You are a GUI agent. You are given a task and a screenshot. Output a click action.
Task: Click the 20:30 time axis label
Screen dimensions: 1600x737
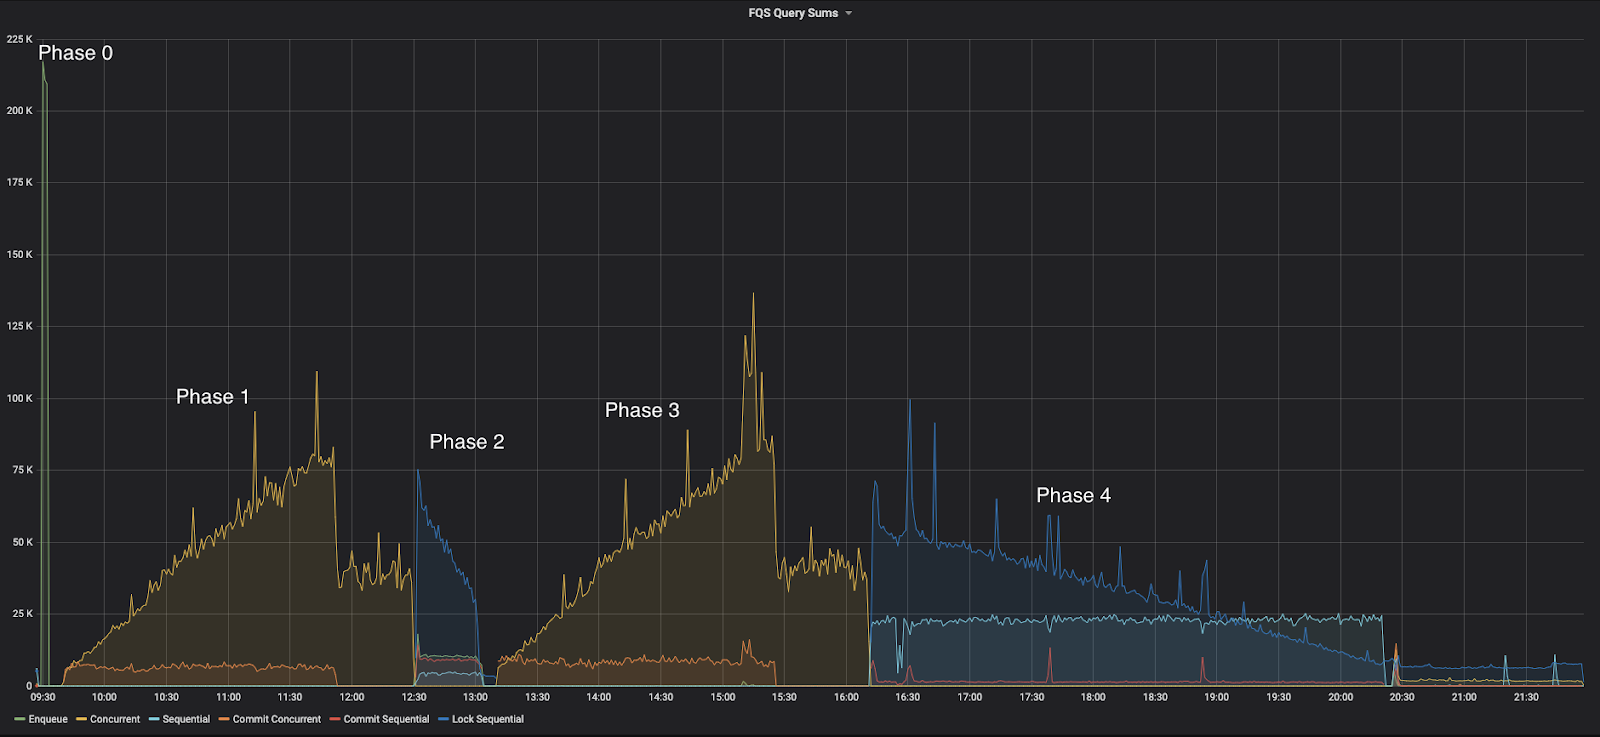(1402, 697)
